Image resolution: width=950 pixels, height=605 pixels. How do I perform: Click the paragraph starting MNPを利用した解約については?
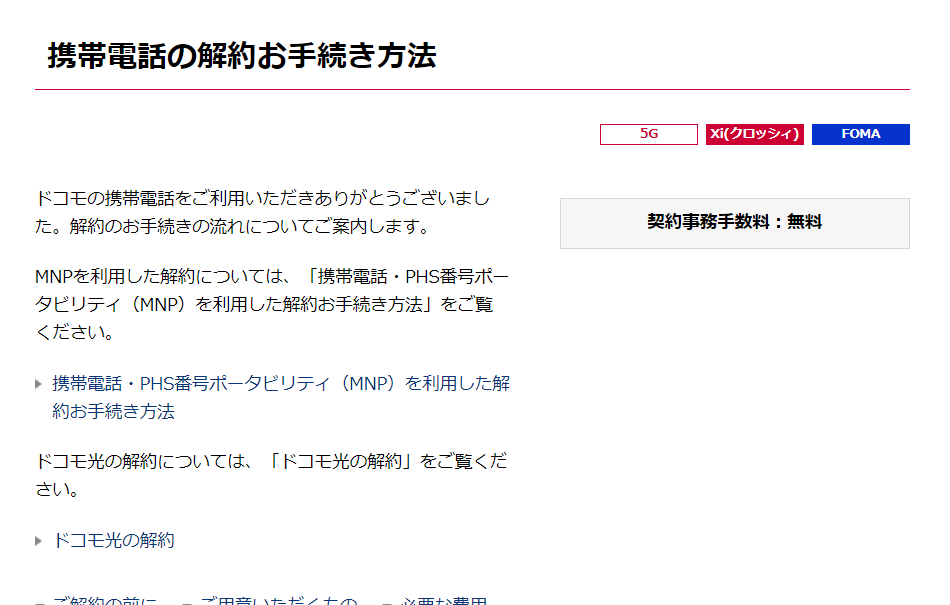(272, 304)
